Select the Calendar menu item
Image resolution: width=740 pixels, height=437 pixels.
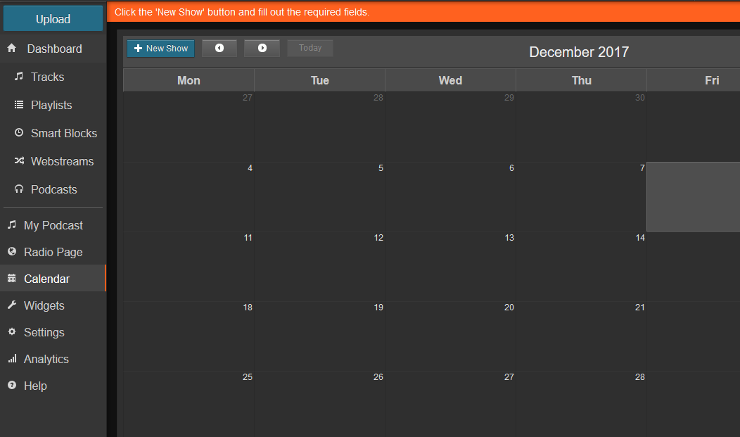(x=47, y=279)
